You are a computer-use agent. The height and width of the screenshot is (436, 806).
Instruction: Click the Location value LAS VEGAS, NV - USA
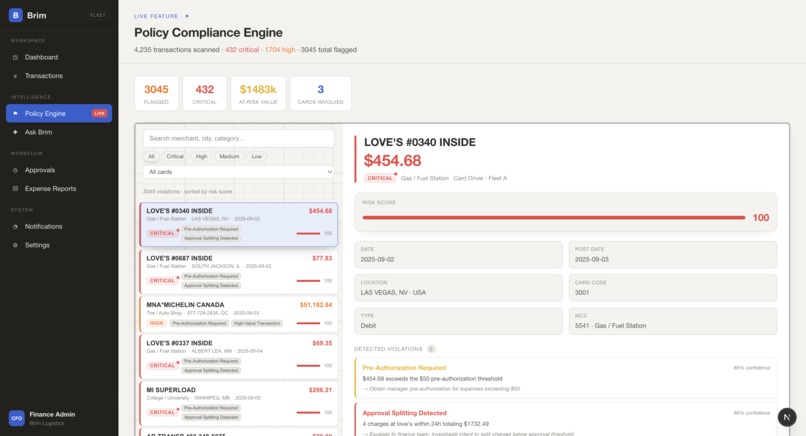393,293
